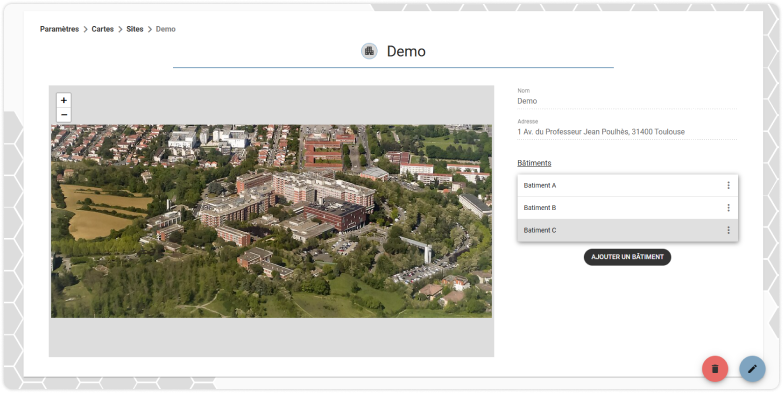The width and height of the screenshot is (783, 393).
Task: Click the building icon beside Demo title
Action: click(x=369, y=51)
